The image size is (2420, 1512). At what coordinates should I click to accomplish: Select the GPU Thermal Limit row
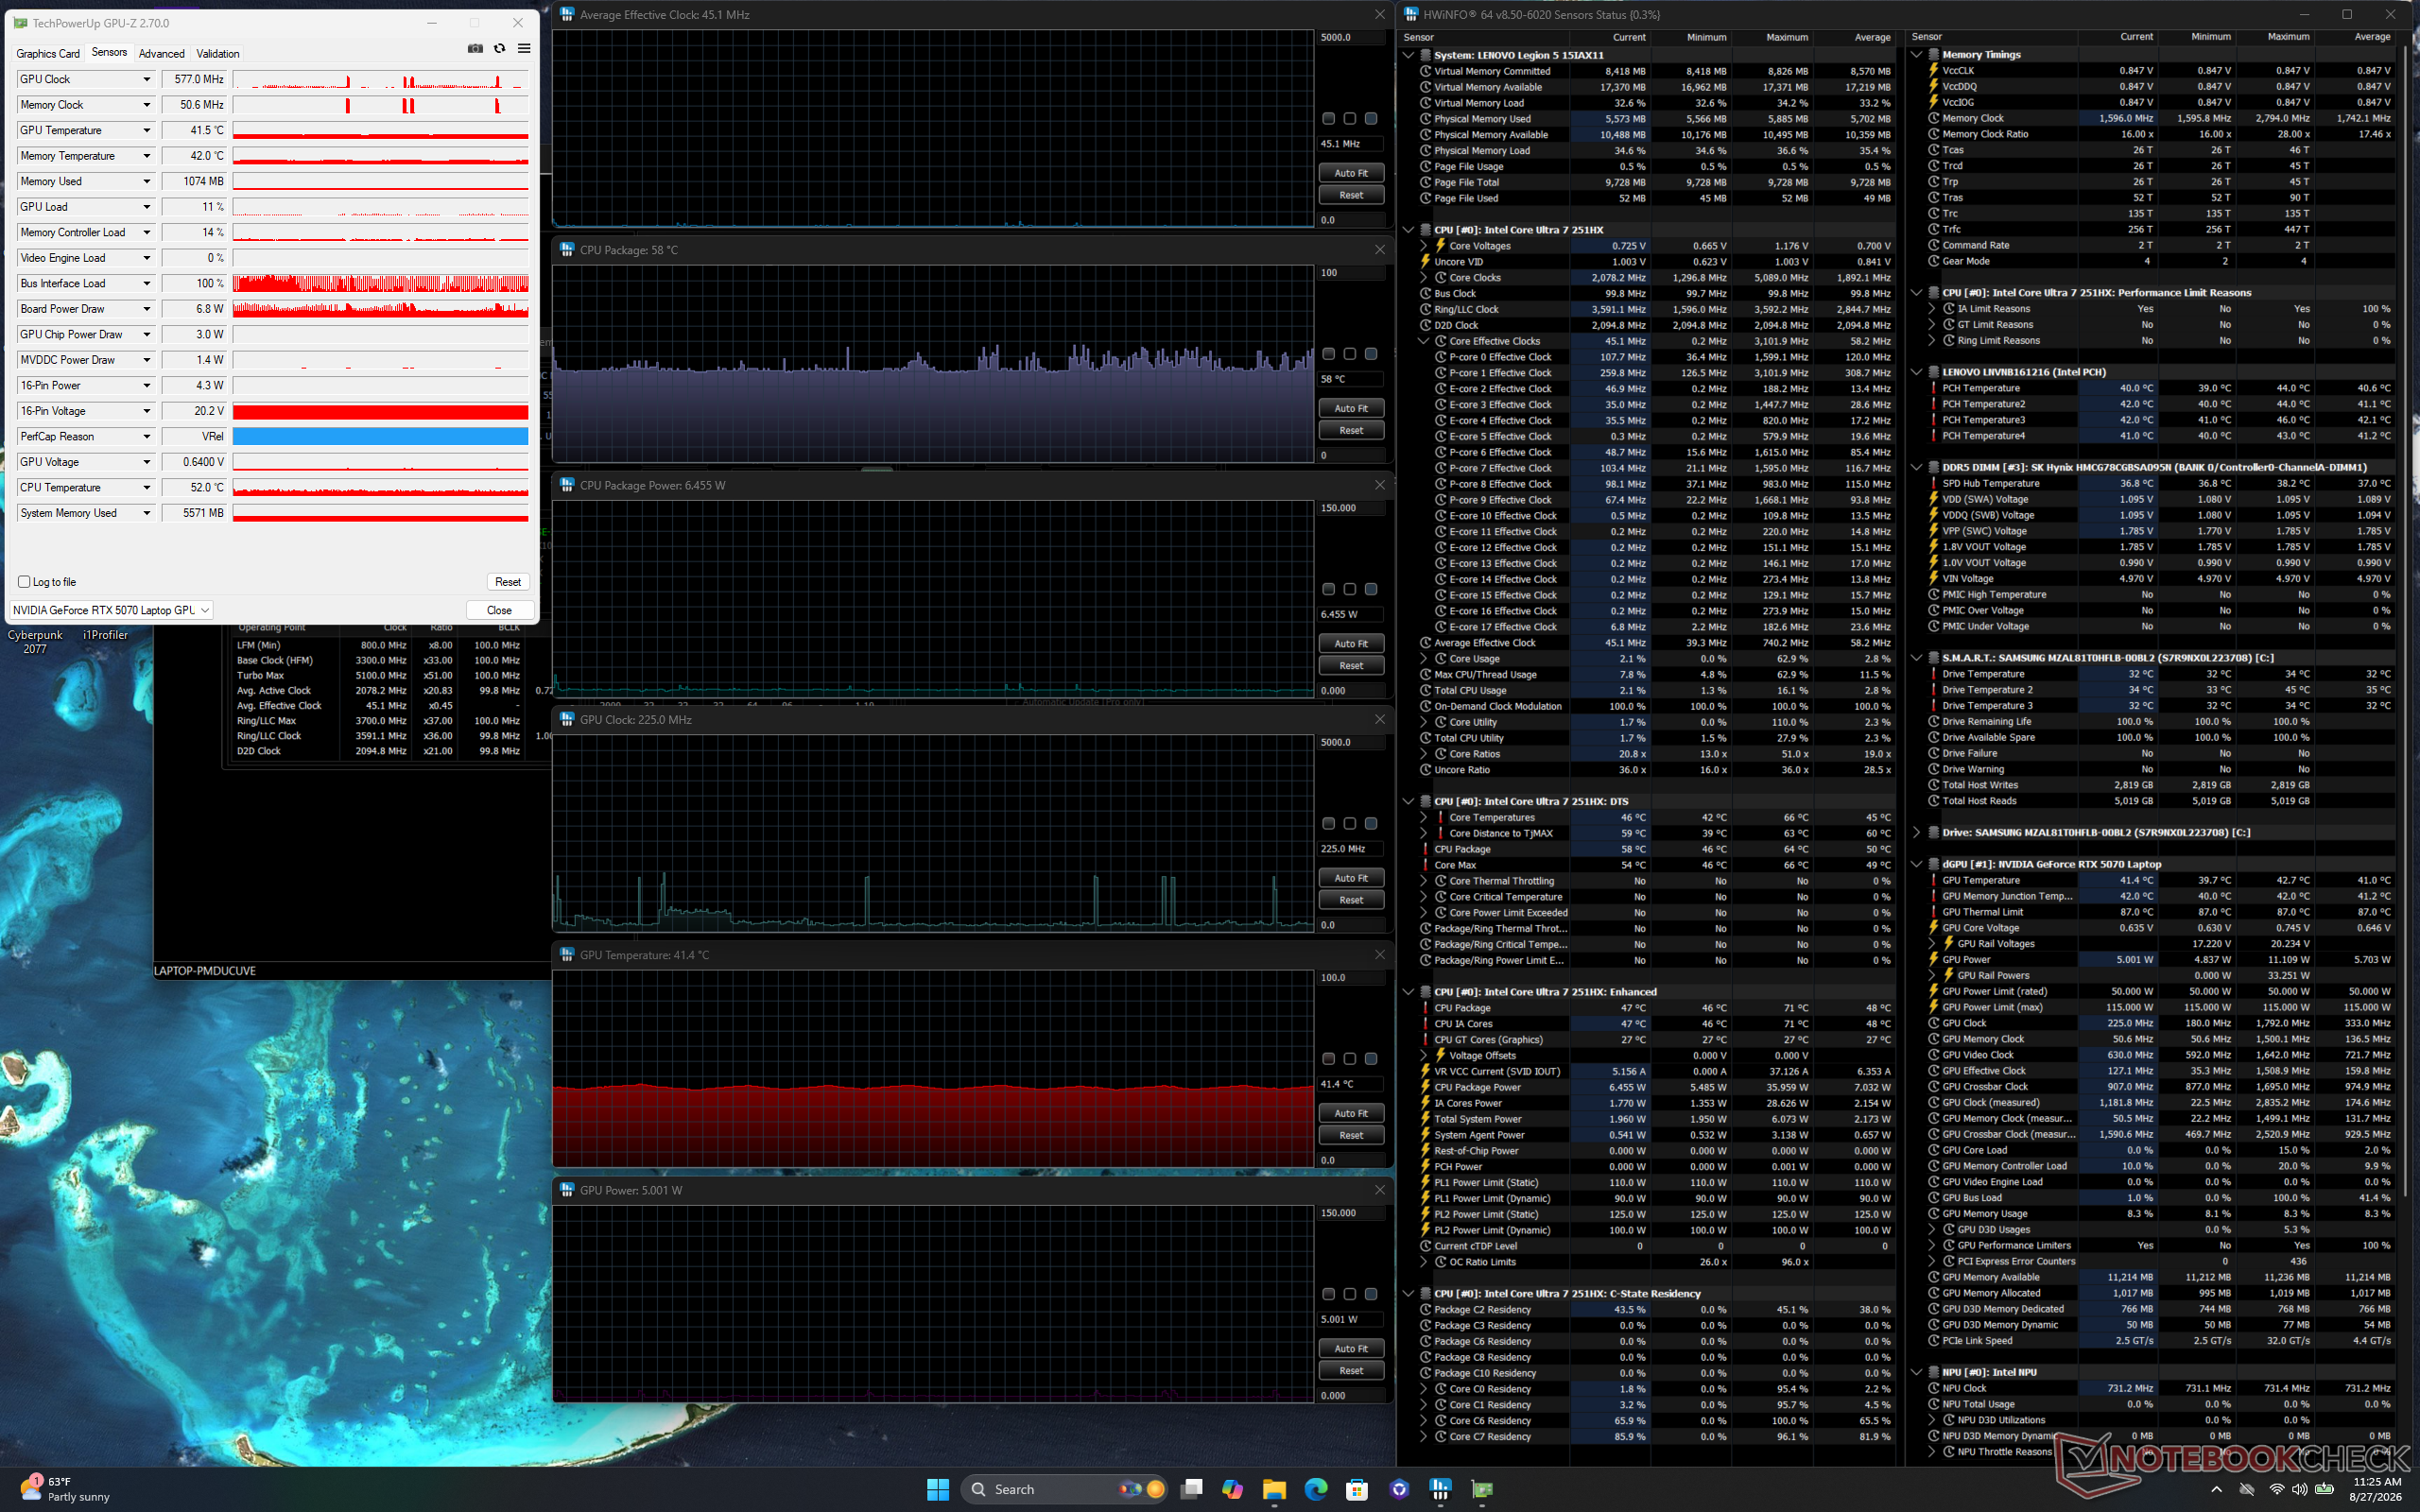pyautogui.click(x=2160, y=912)
